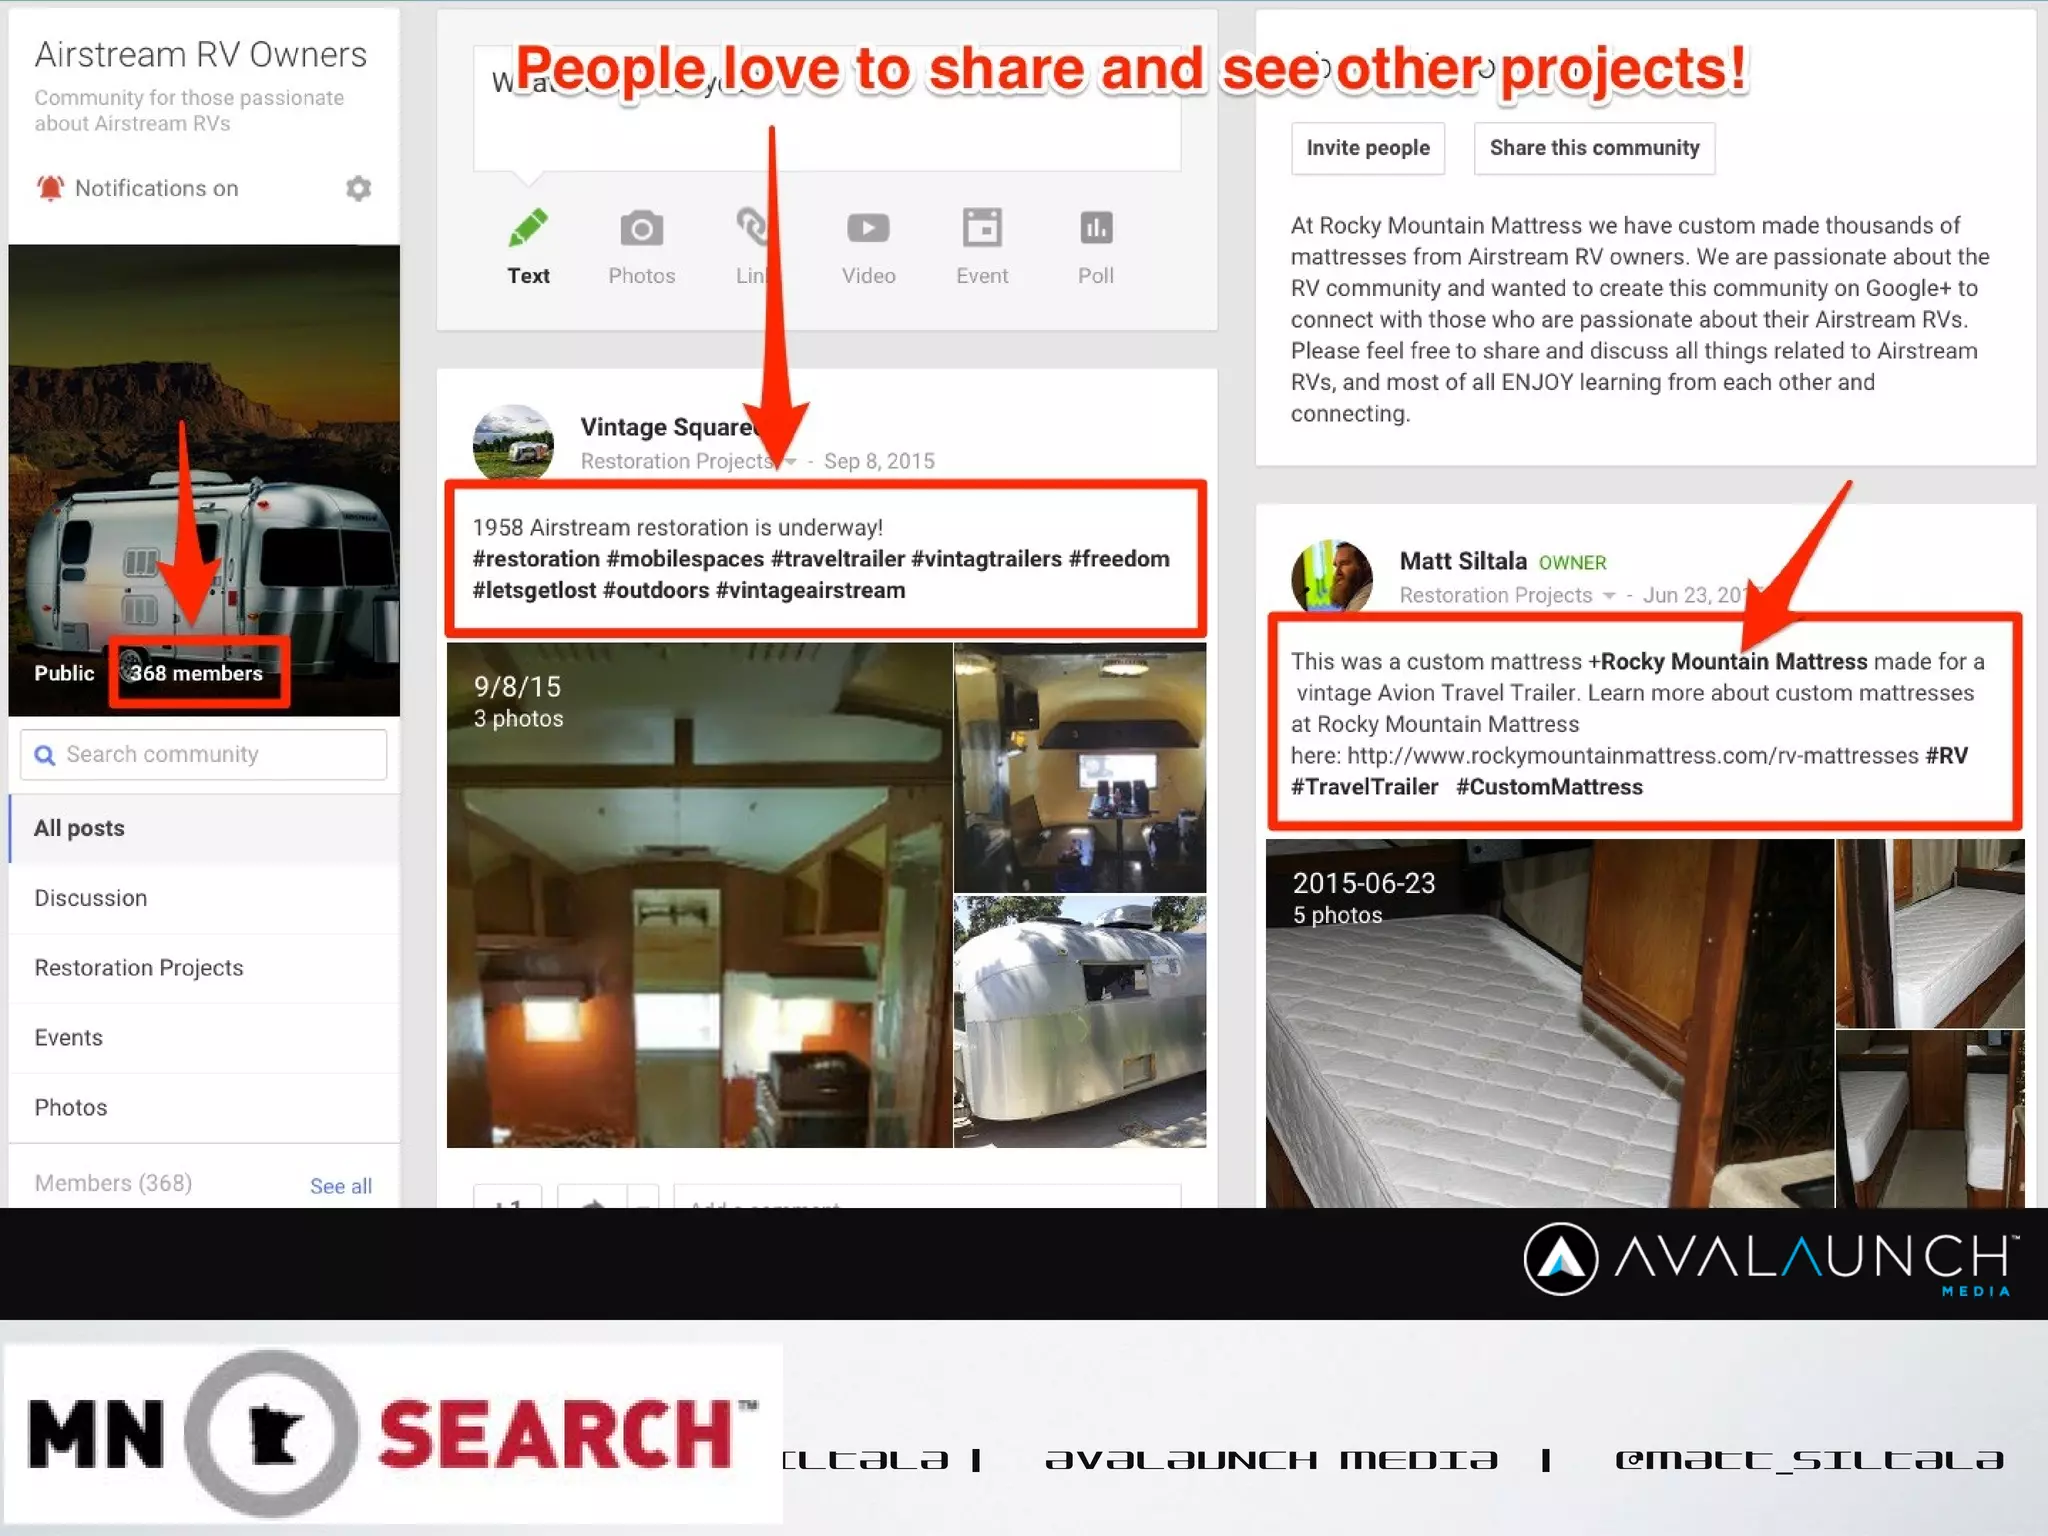Viewport: 2048px width, 1536px height.
Task: Click the #RV hashtag
Action: point(1946,756)
